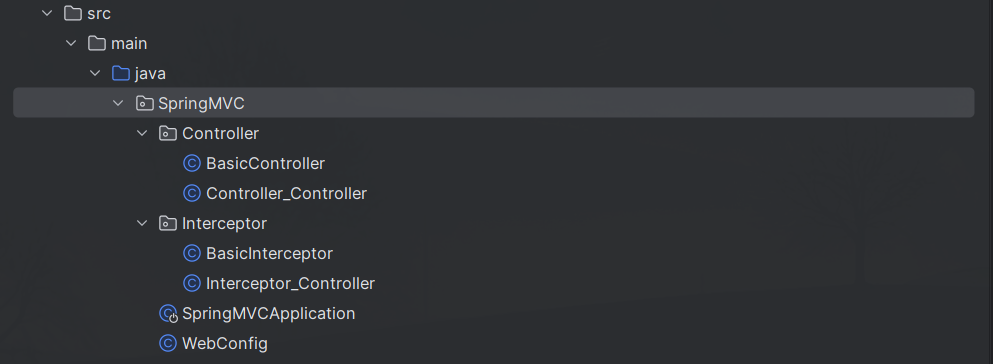
Task: Select Controller_Controller class in tree
Action: coord(286,194)
